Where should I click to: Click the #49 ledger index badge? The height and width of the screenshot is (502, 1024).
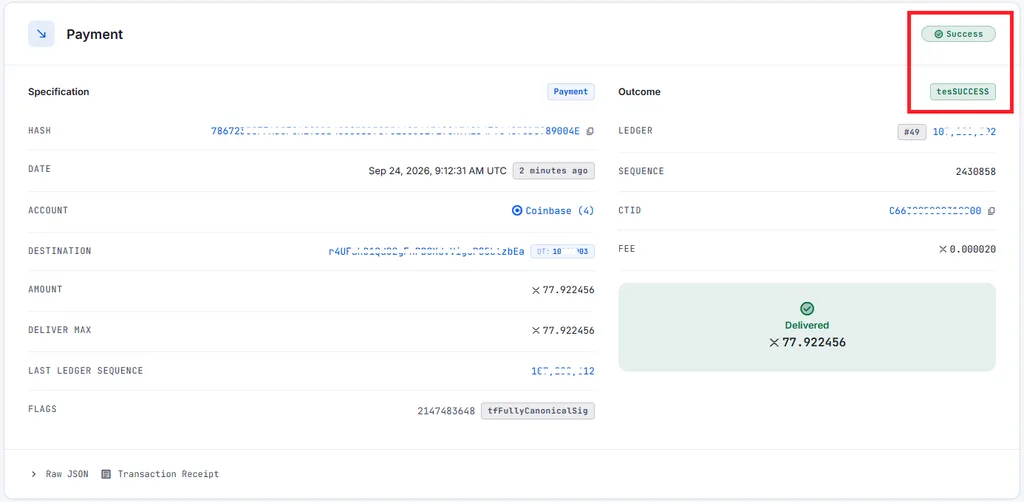pos(912,133)
